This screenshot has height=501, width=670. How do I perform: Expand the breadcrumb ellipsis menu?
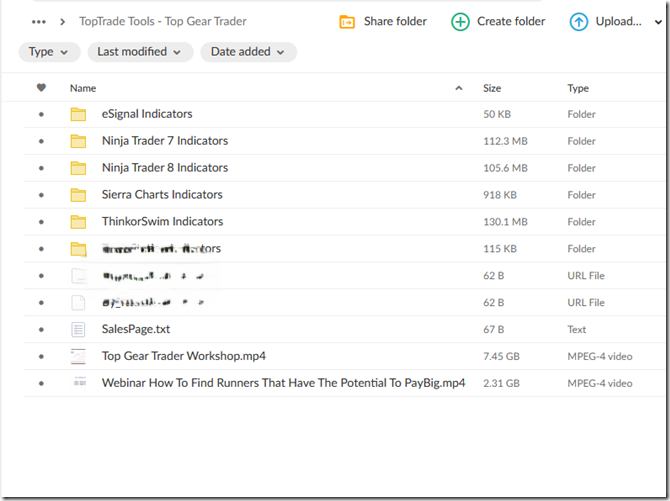click(39, 21)
